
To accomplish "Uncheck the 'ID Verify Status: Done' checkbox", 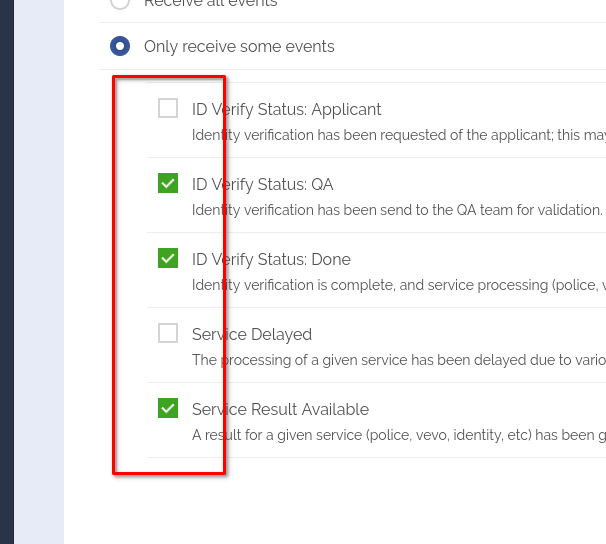I will point(168,259).
